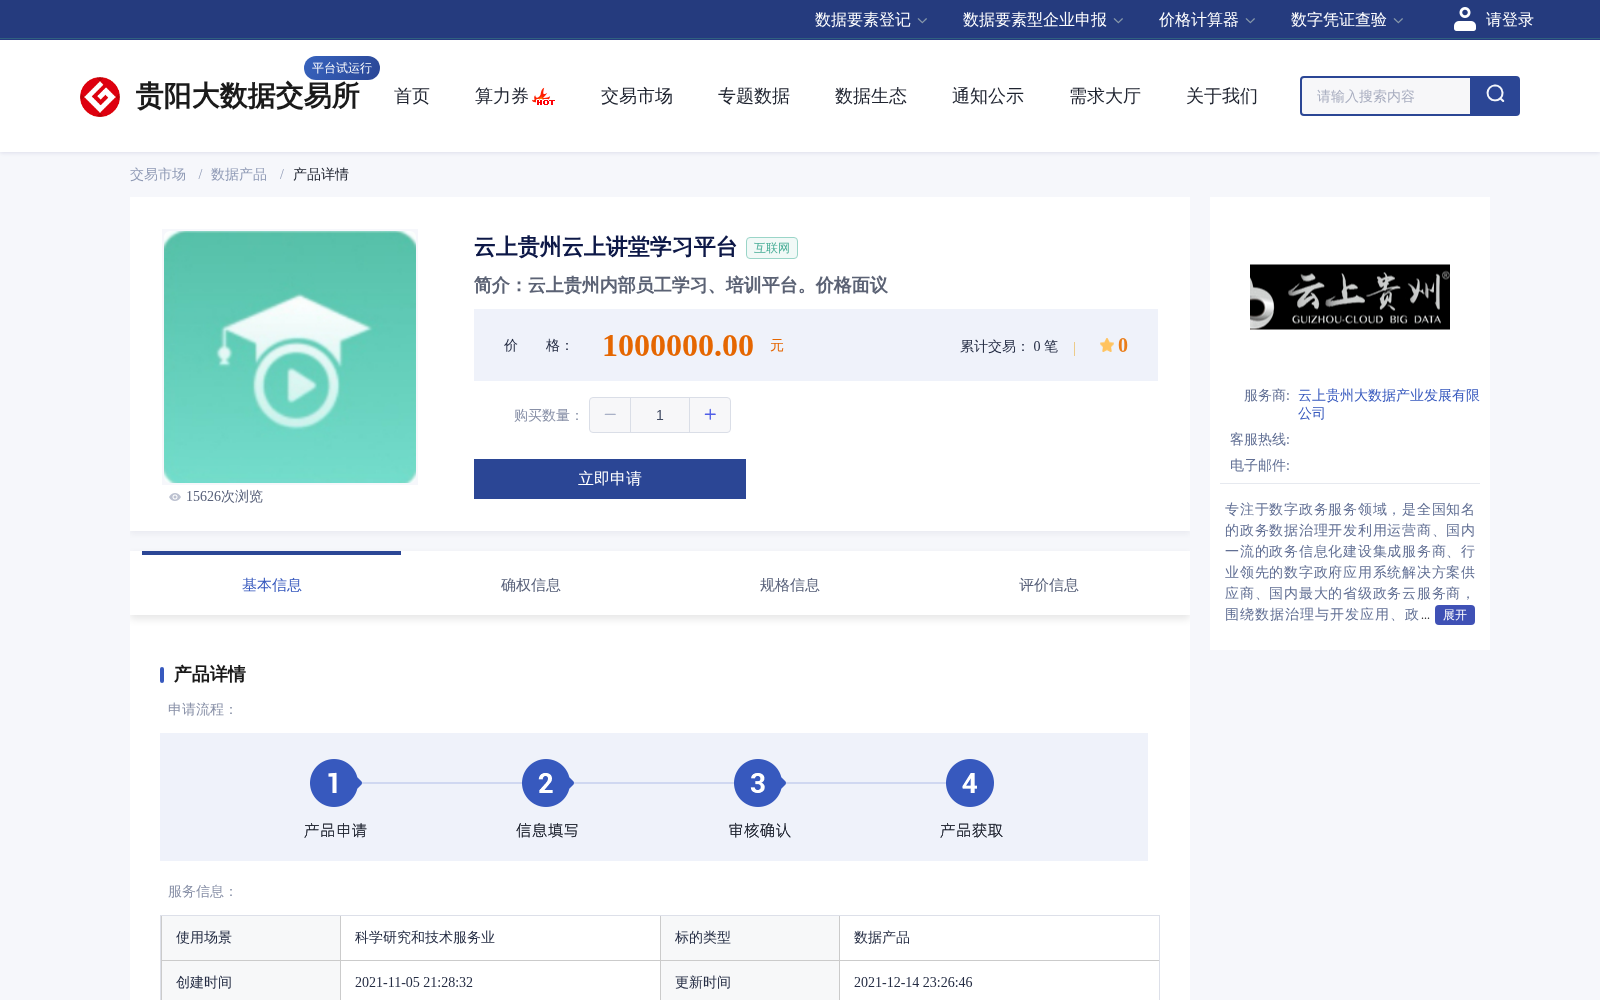Click the purchase quantity input showing 1
Screen dimensions: 1600x1000
[660, 415]
